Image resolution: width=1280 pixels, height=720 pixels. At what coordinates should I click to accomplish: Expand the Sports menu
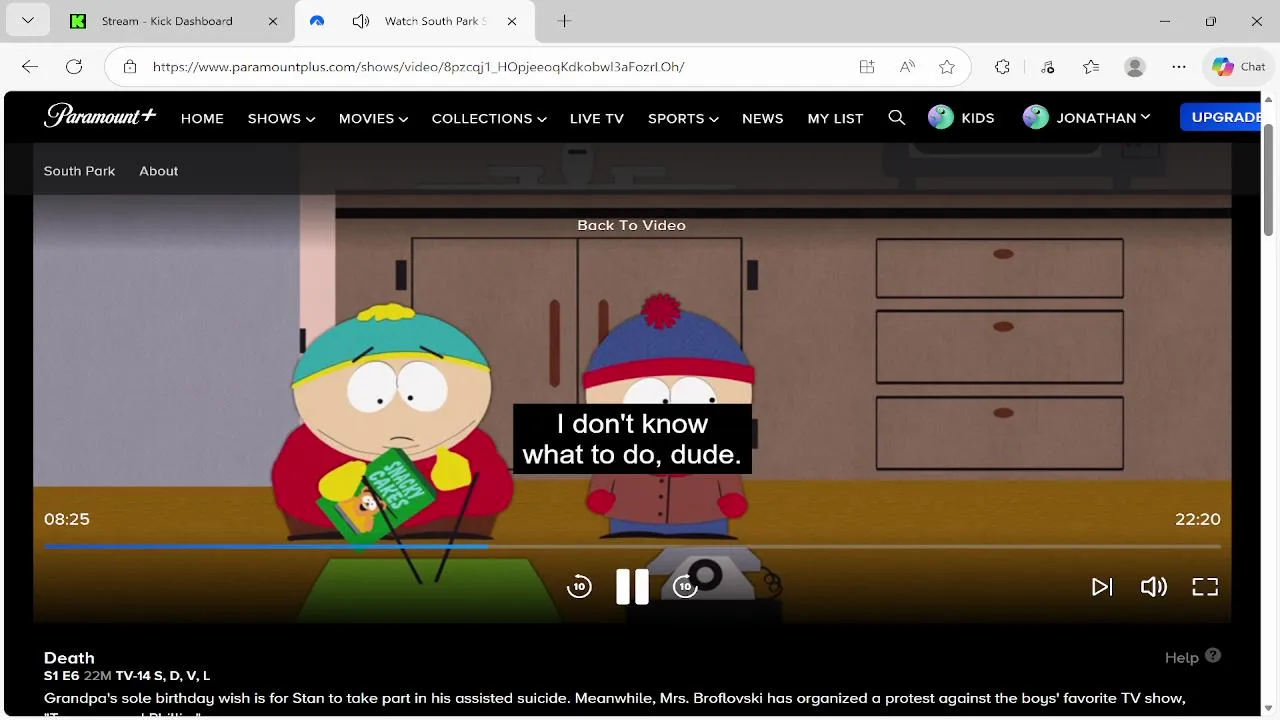[x=683, y=118]
